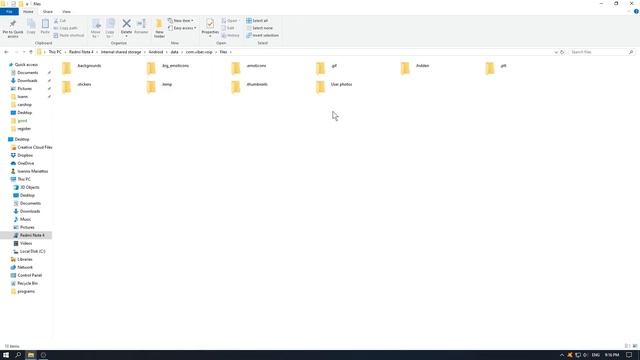
Task: Click the Copy icon in the Clipboard group
Action: click(x=31, y=26)
